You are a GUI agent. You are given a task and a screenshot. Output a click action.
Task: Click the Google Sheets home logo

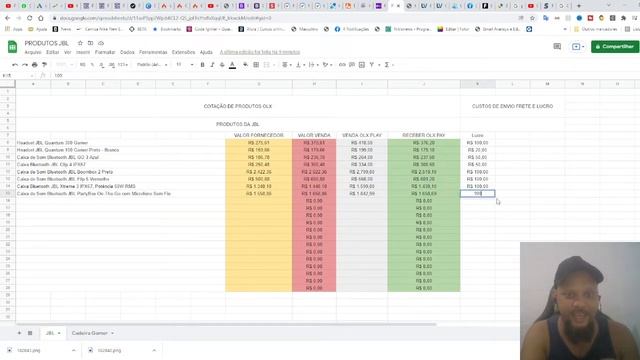point(12,47)
